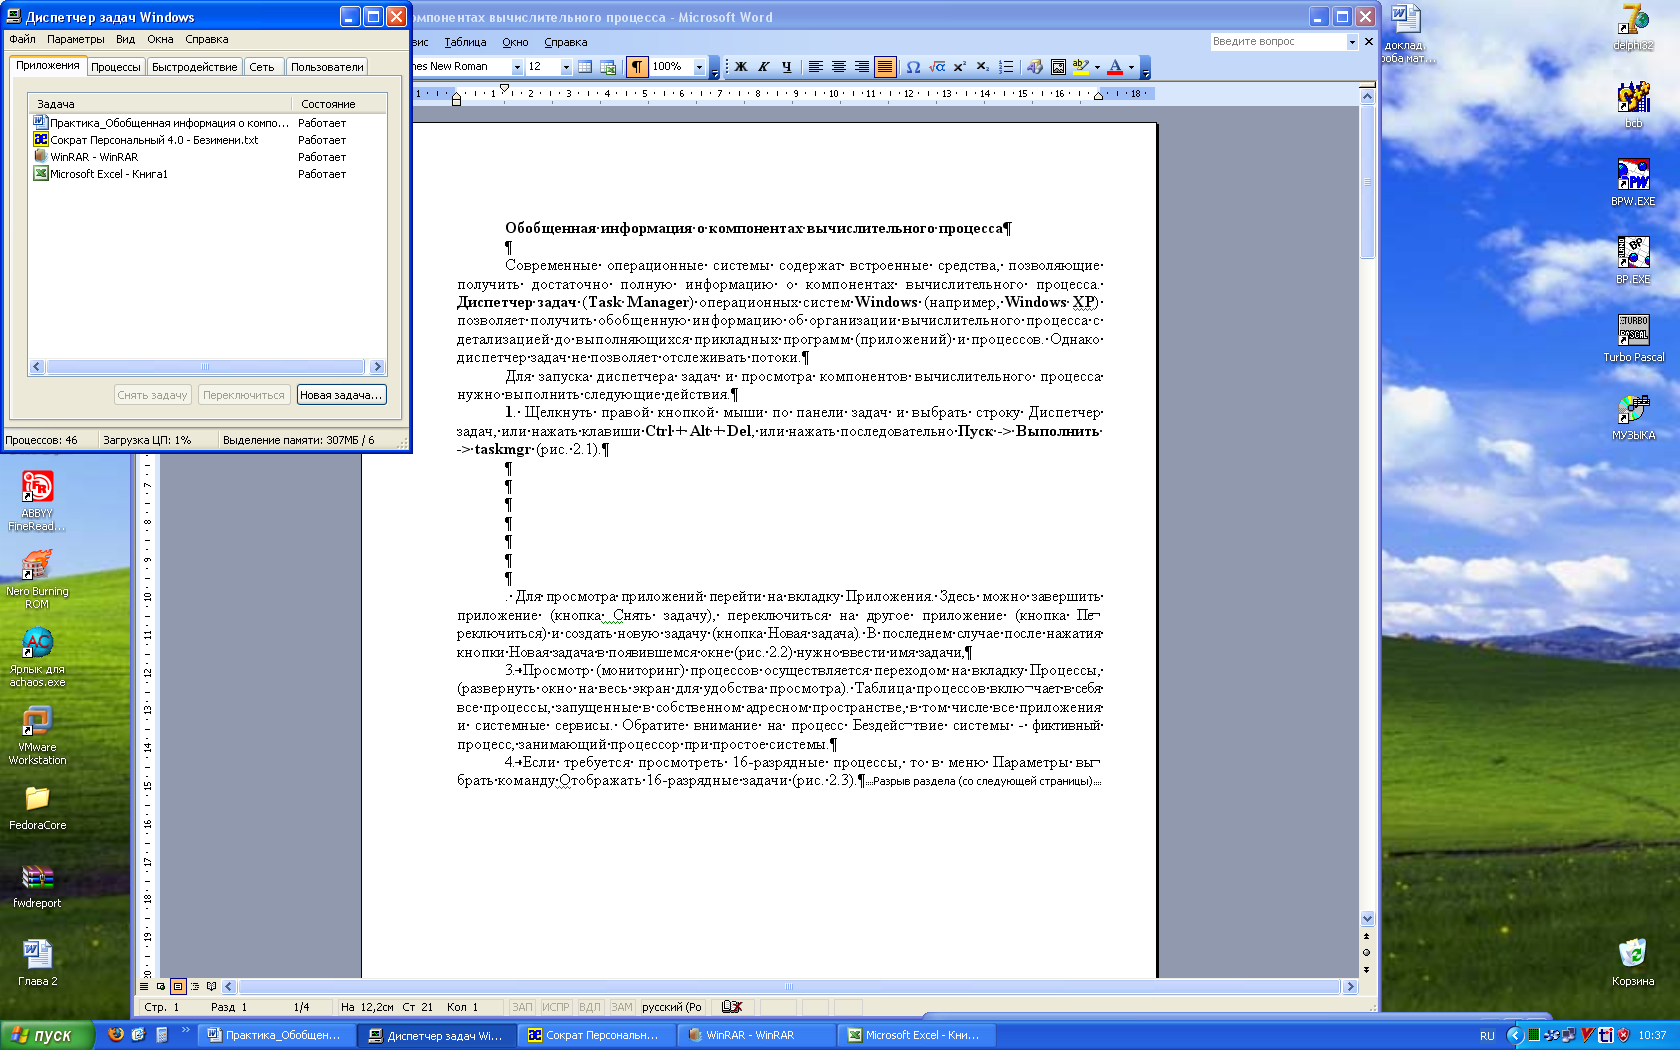Click the symbol (Omega) icon in Word

pos(913,67)
